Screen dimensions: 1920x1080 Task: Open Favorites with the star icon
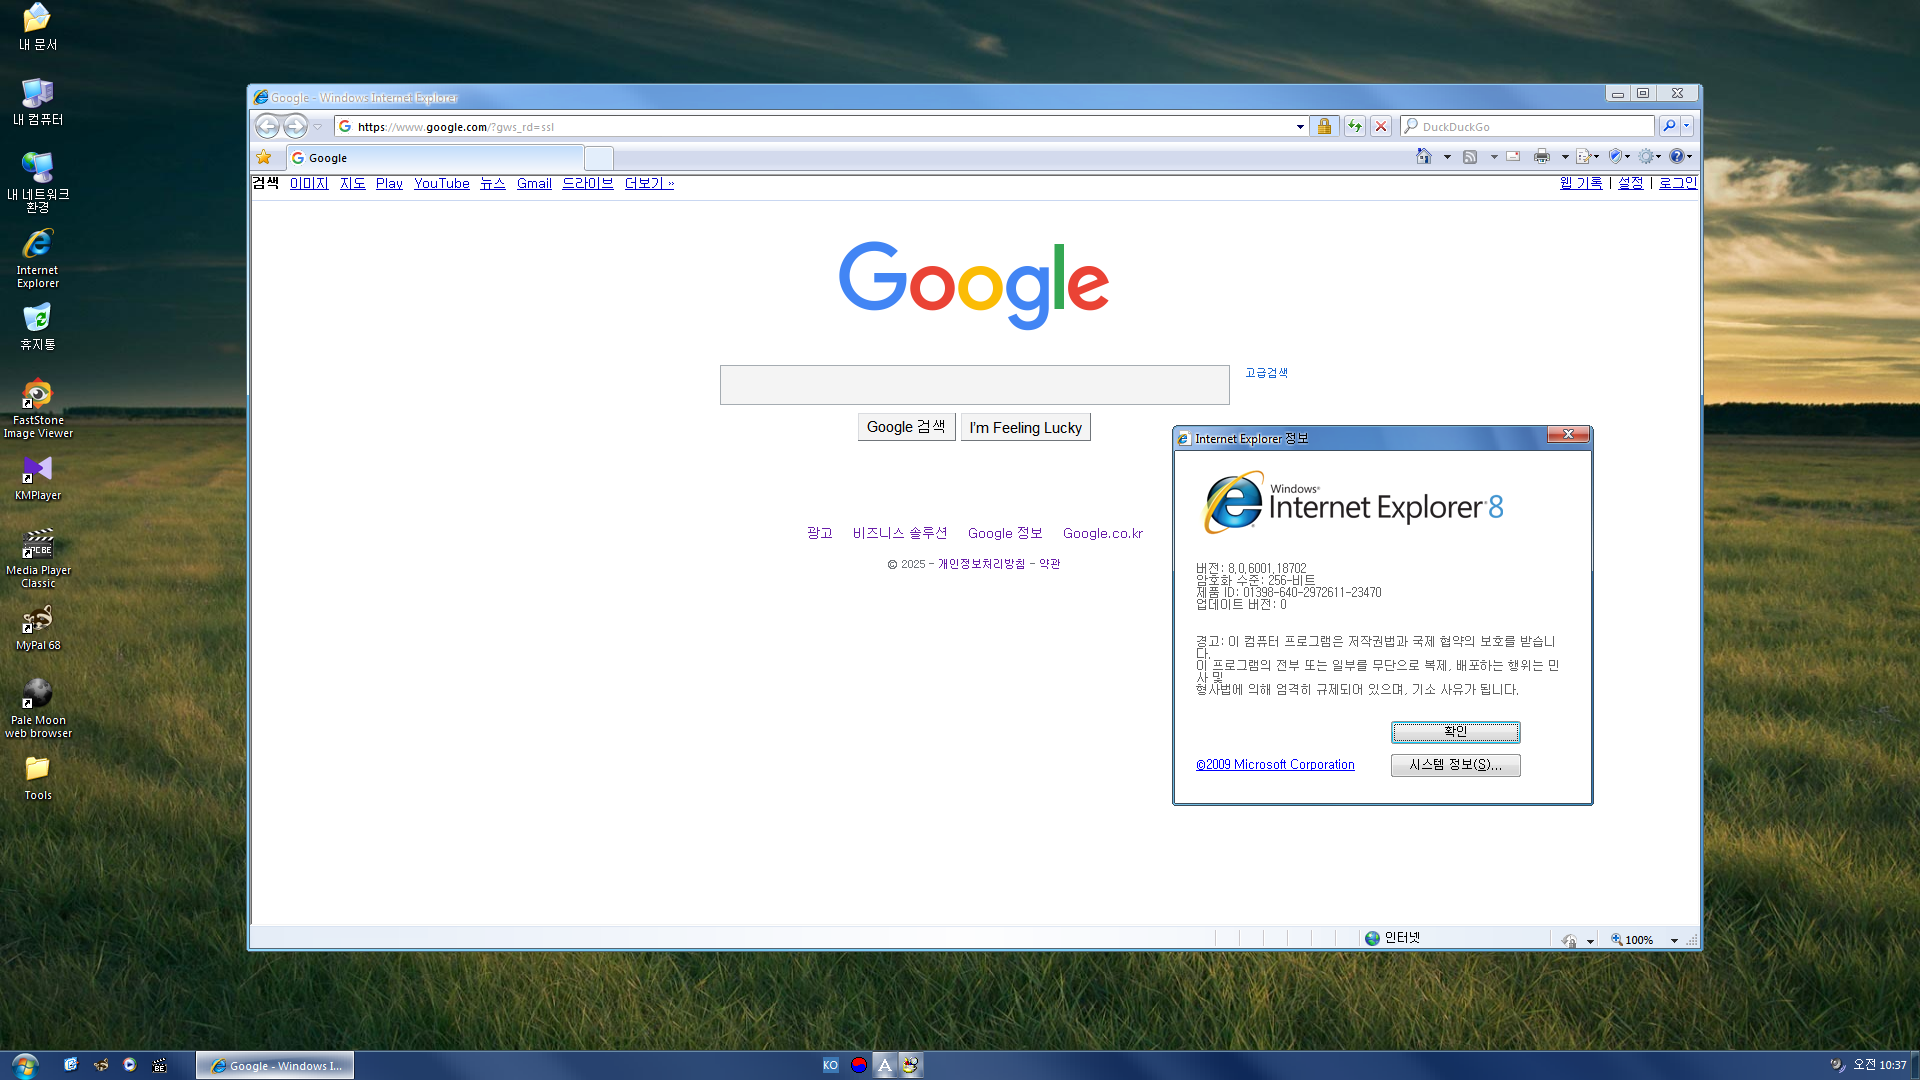(264, 157)
